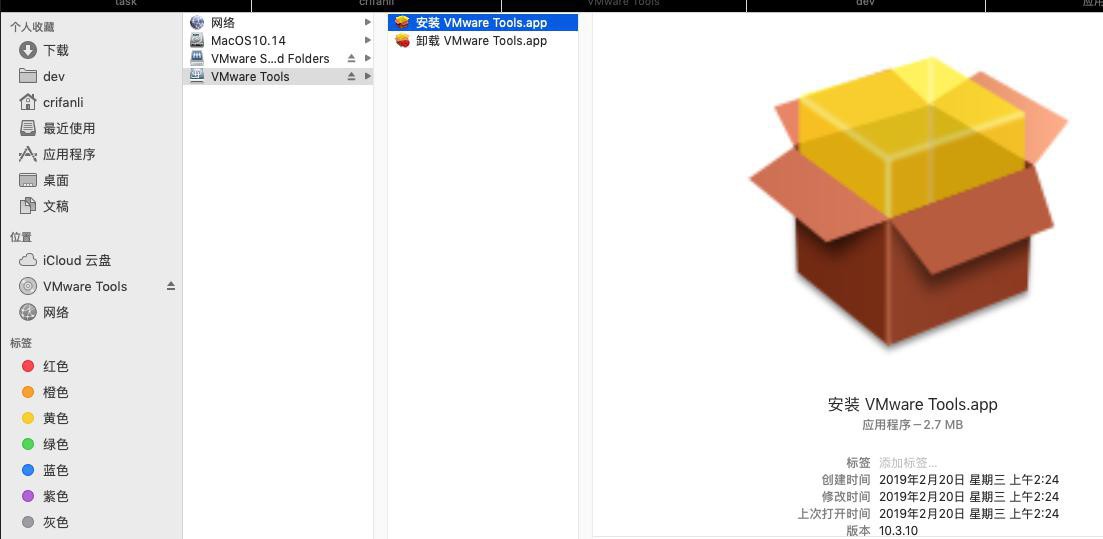Select 安装 VMware Tools.app file name
1103x539 pixels.
click(481, 23)
